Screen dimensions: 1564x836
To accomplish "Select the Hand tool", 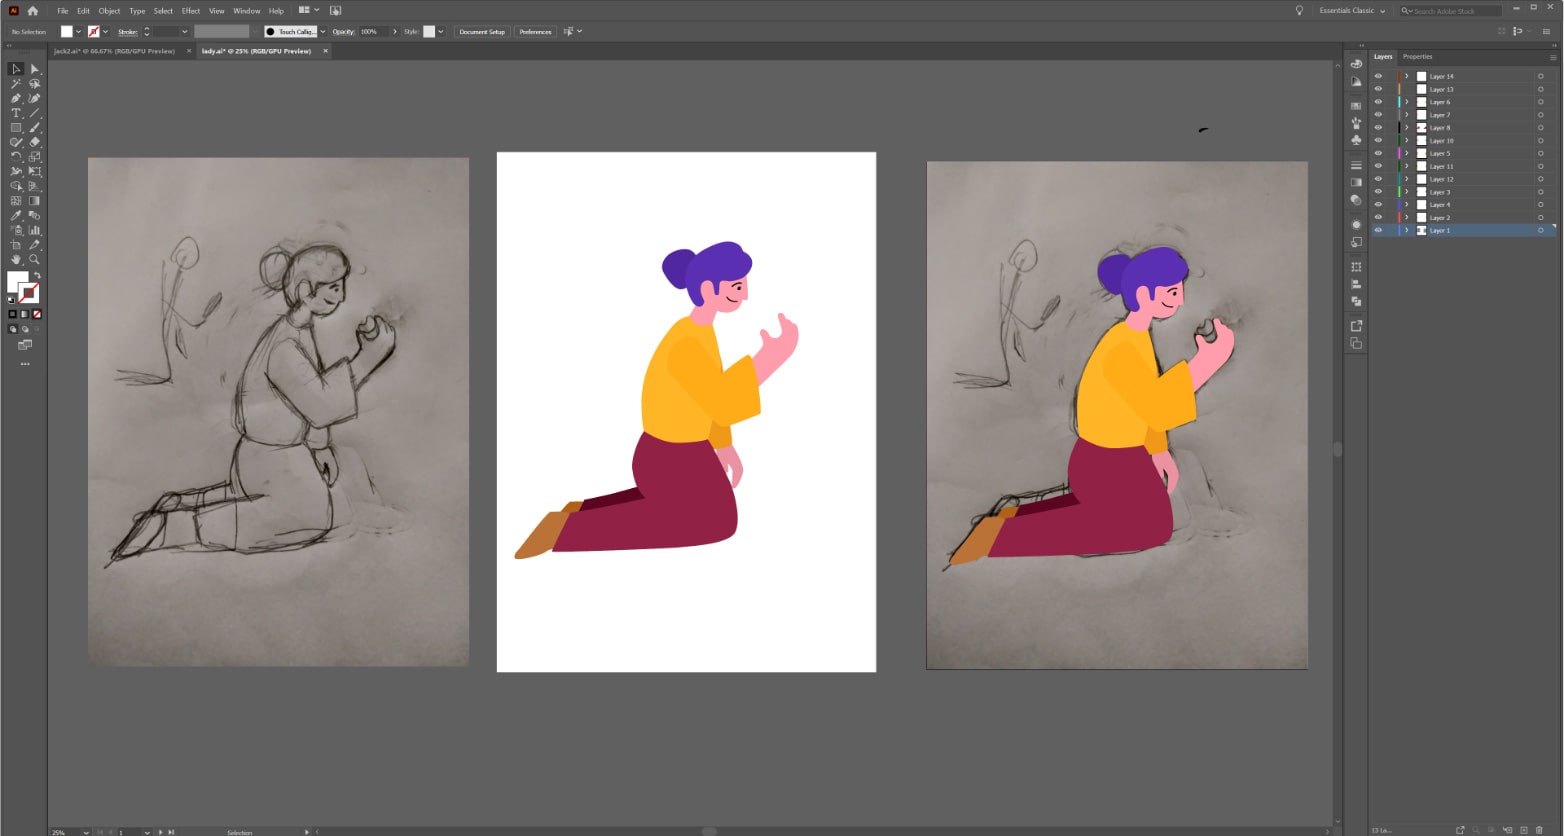I will click(16, 259).
